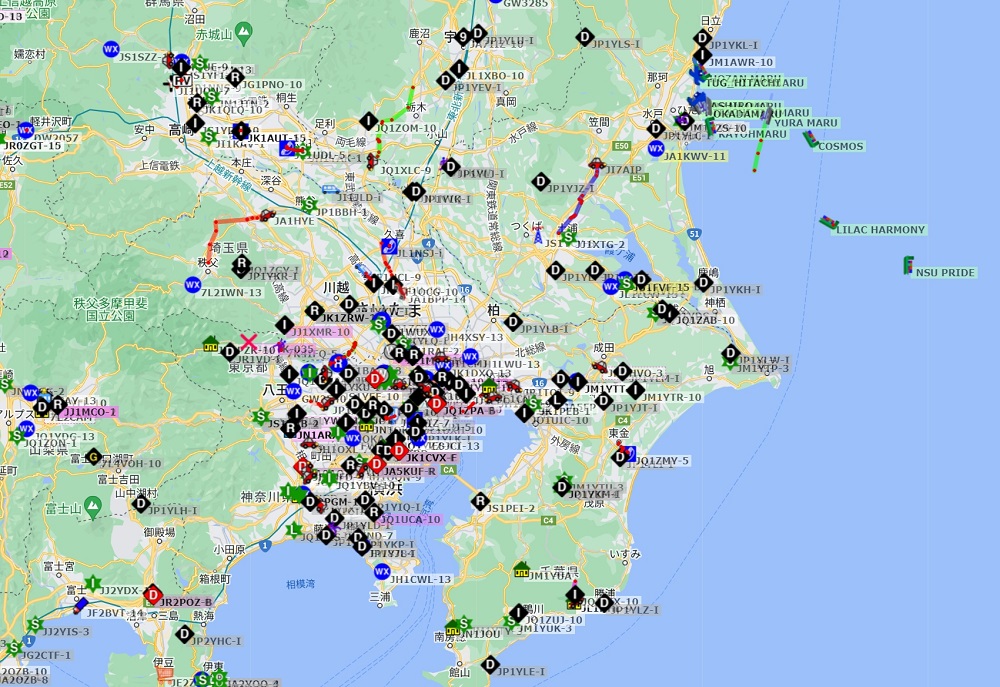This screenshot has width=1000, height=687.
Task: Click the WX weather icon beside JA1KWV-11
Action: [x=656, y=149]
